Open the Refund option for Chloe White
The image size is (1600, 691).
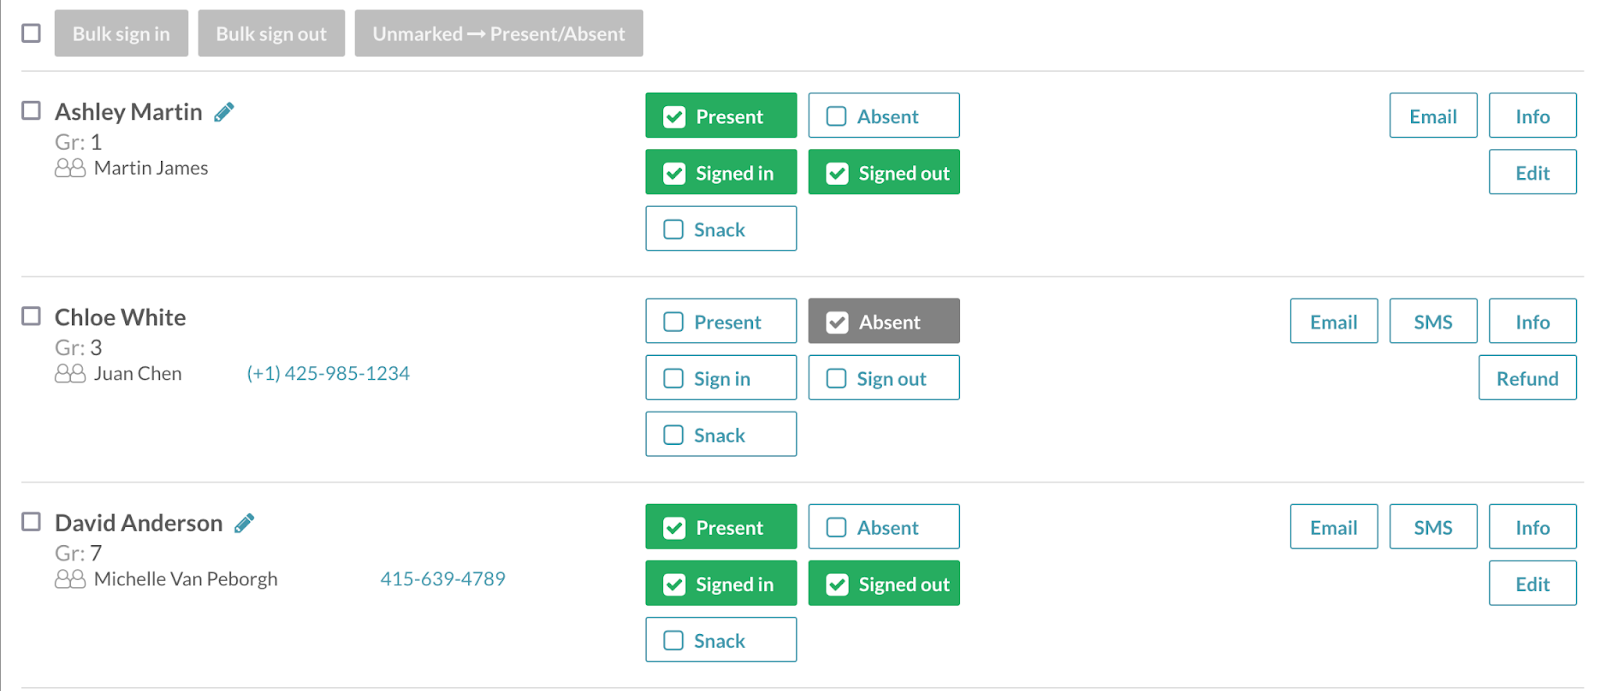click(x=1527, y=378)
